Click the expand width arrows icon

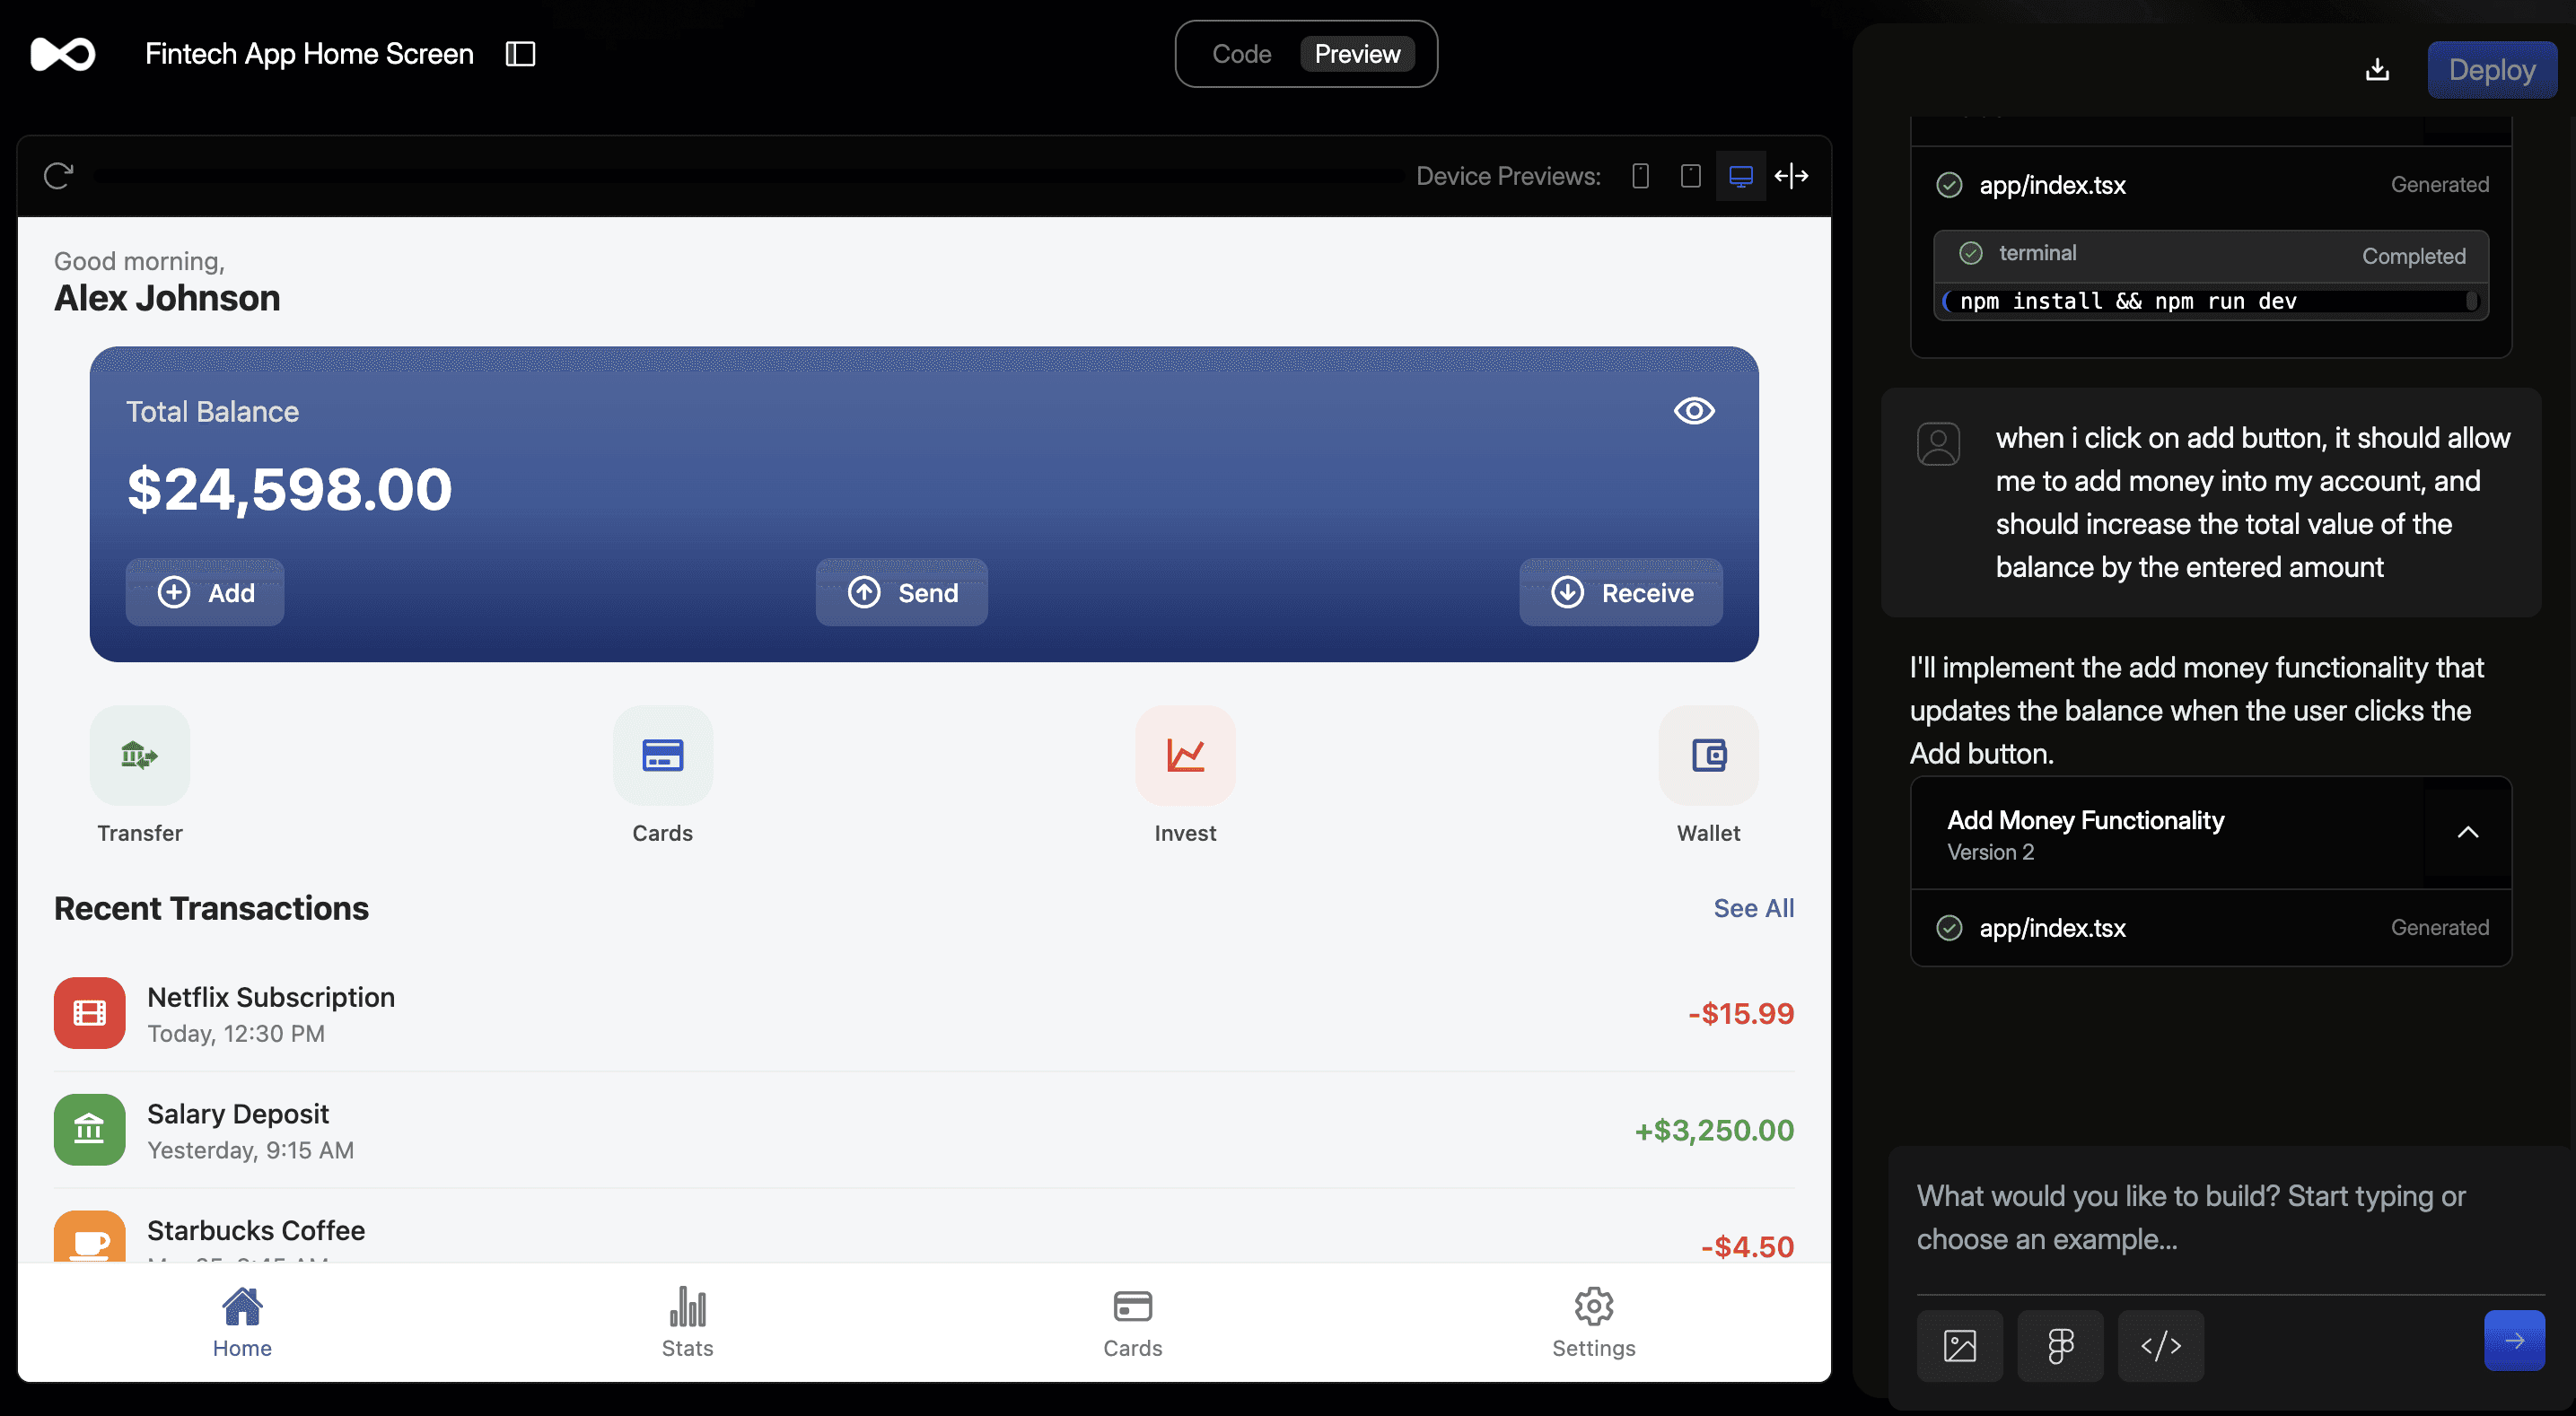[x=1791, y=177]
